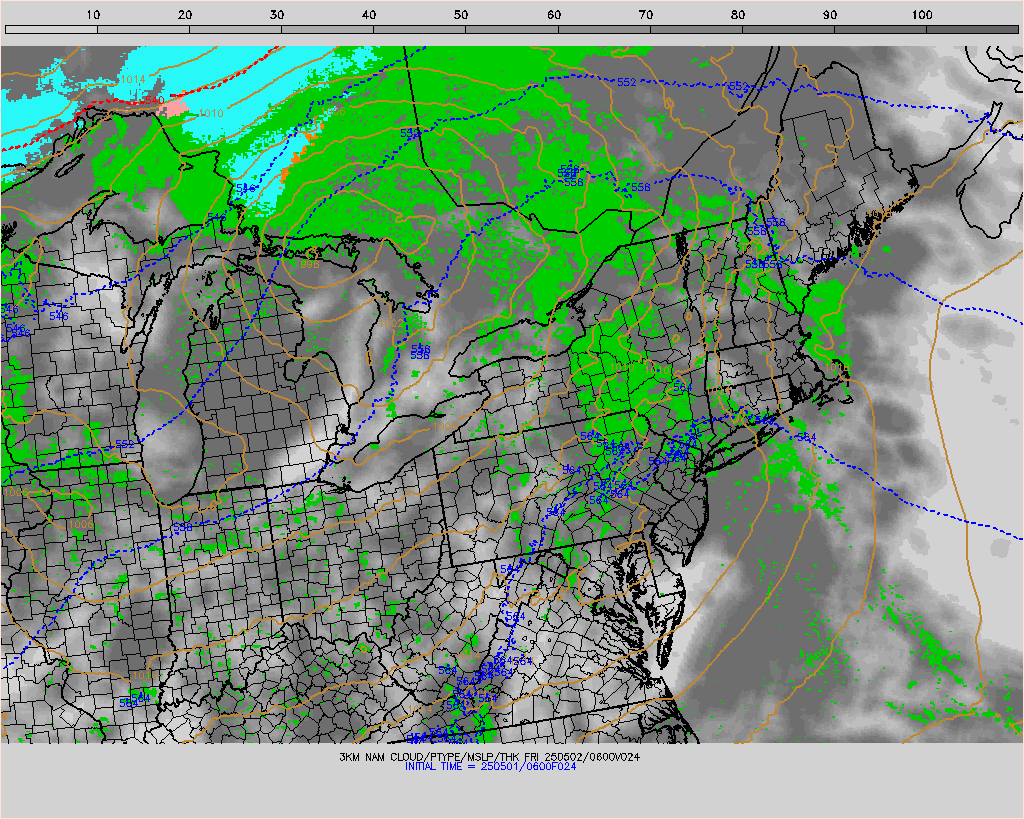1024x819 pixels.
Task: Select the blue "INITIAL TIME = 250501/0600F024" text
Action: coord(490,767)
